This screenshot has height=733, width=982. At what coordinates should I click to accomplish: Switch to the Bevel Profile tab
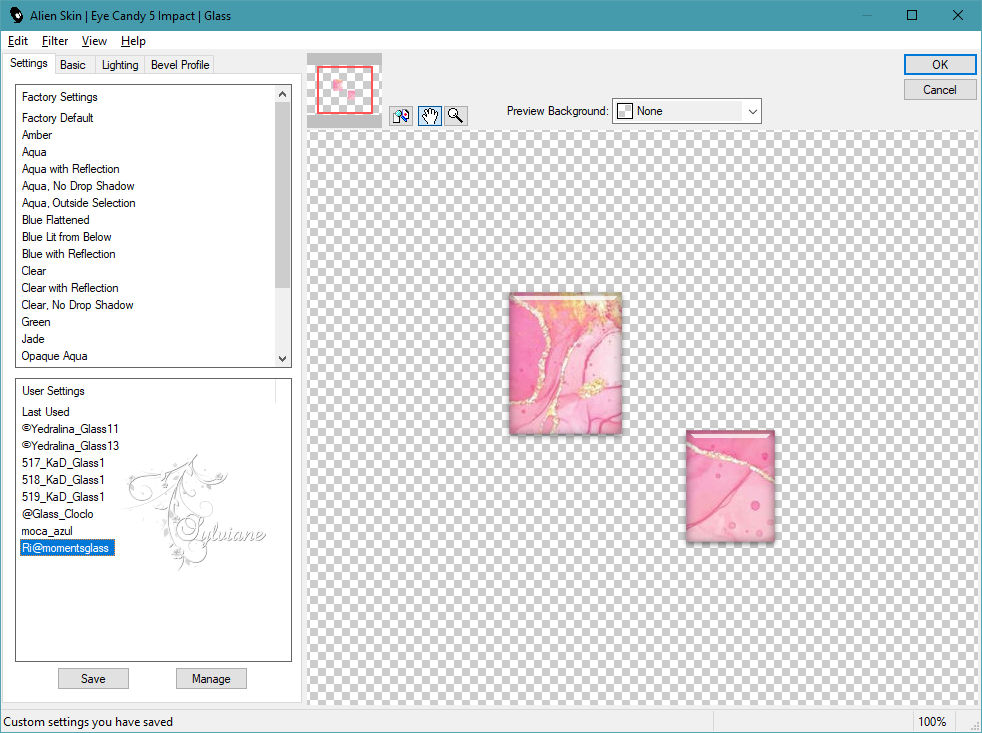click(180, 65)
